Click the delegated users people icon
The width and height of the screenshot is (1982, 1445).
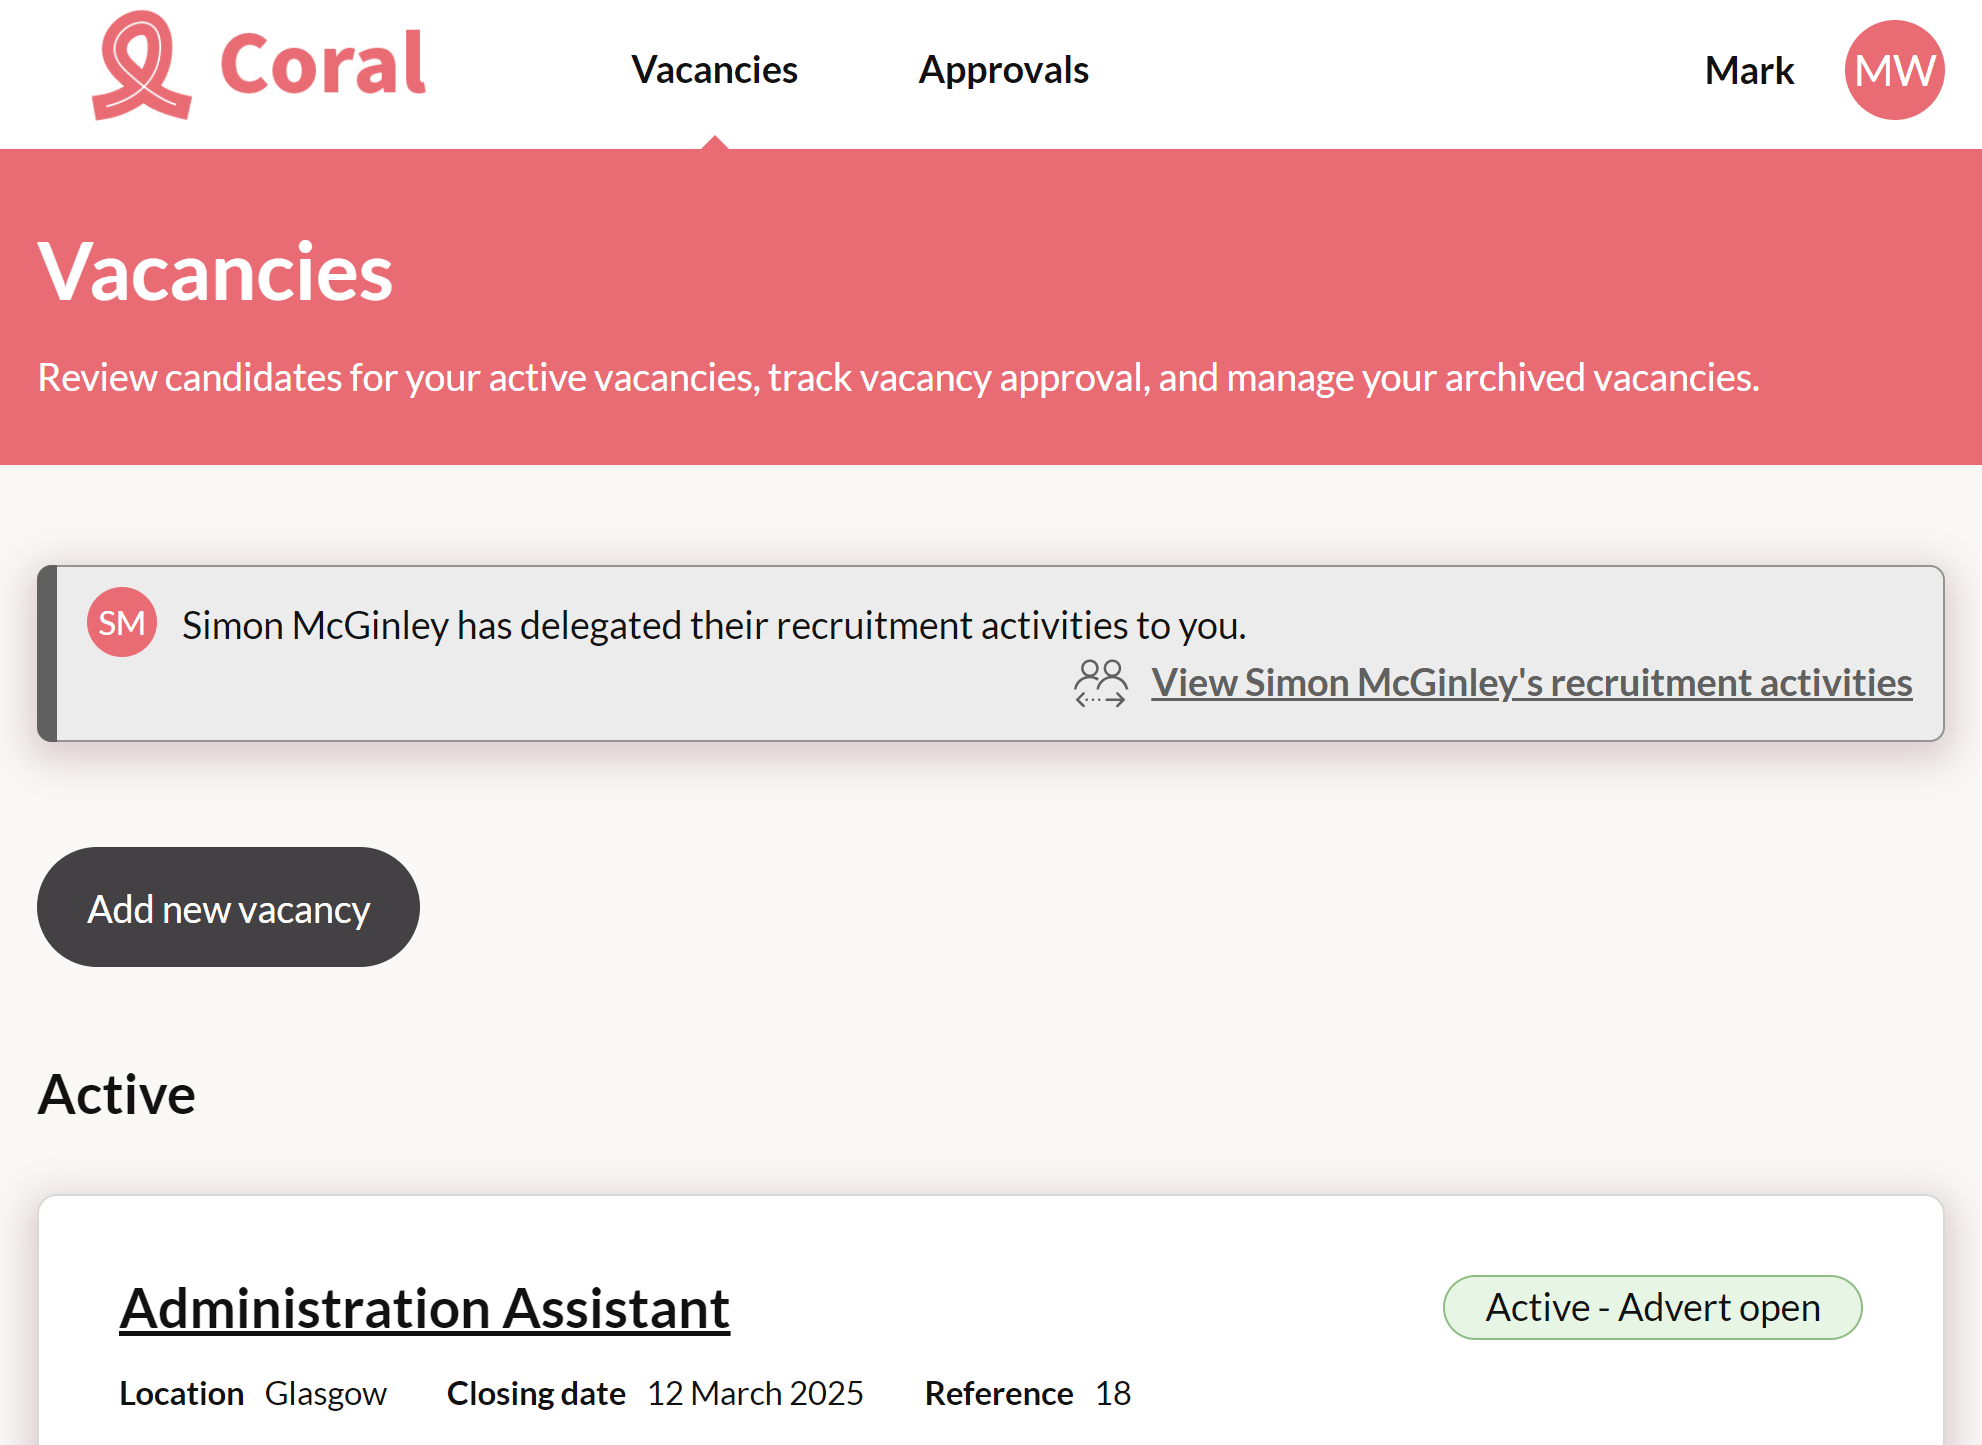(x=1100, y=683)
